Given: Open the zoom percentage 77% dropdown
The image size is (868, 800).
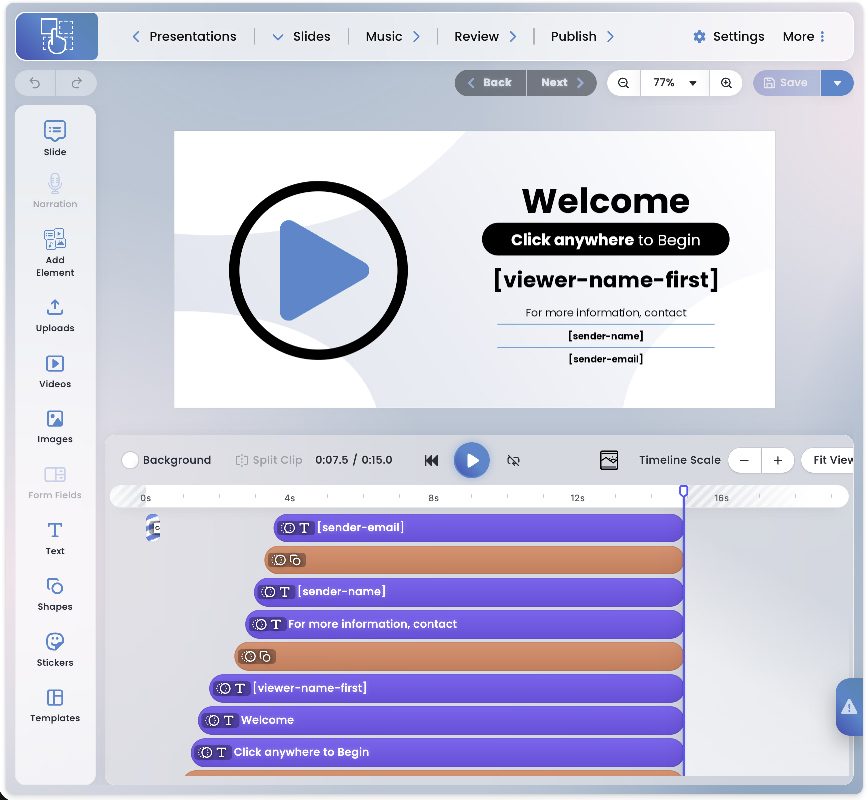Looking at the screenshot, I should (x=674, y=82).
